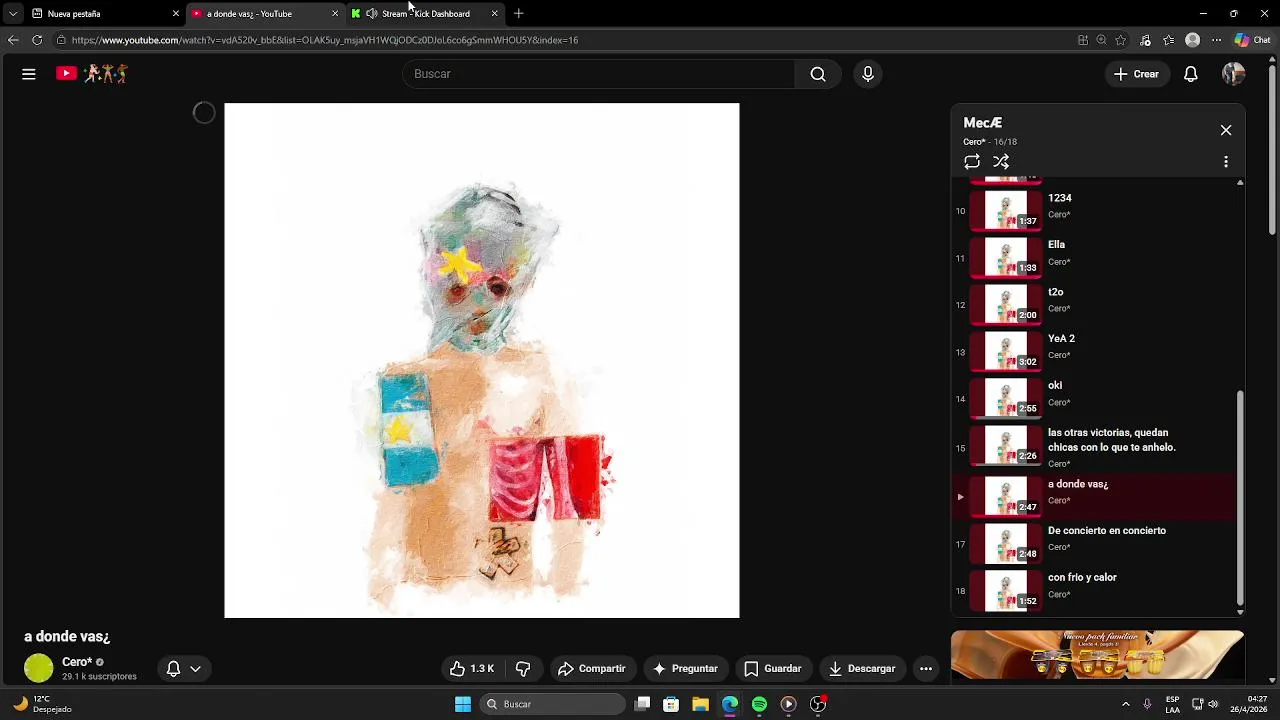The width and height of the screenshot is (1280, 720).
Task: Open taskbar weather widget 12°C
Action: tap(42, 704)
